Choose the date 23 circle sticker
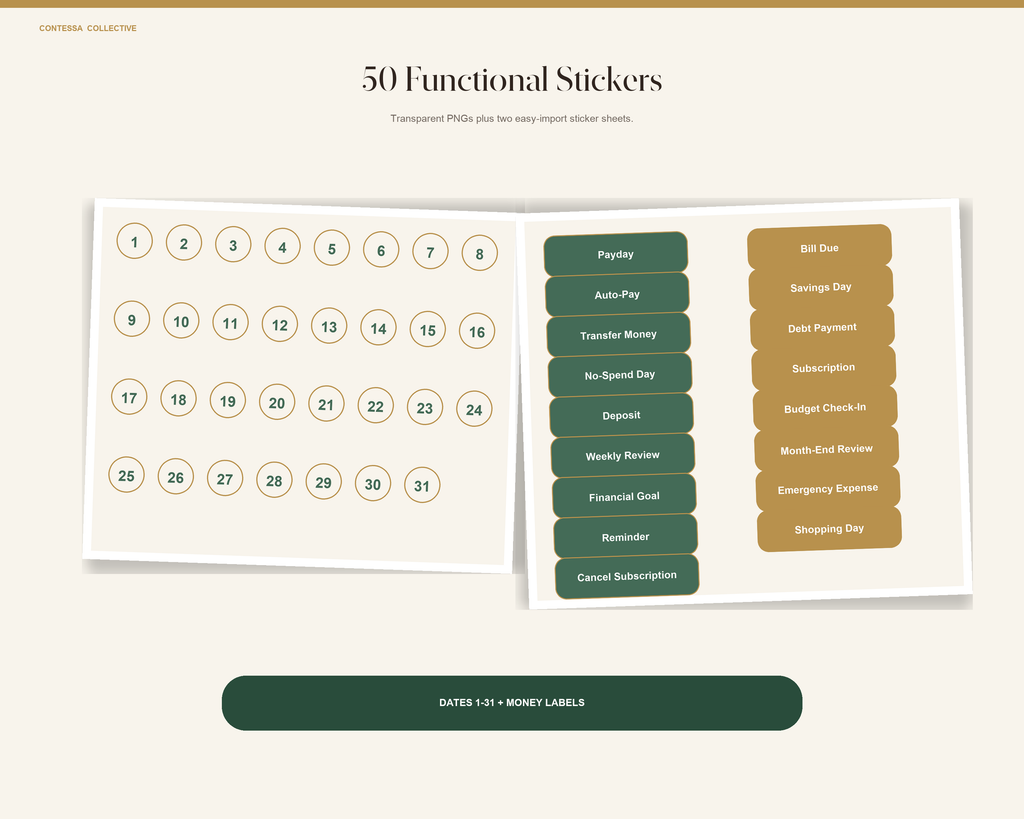Screen dimensions: 1024x819 pos(425,408)
